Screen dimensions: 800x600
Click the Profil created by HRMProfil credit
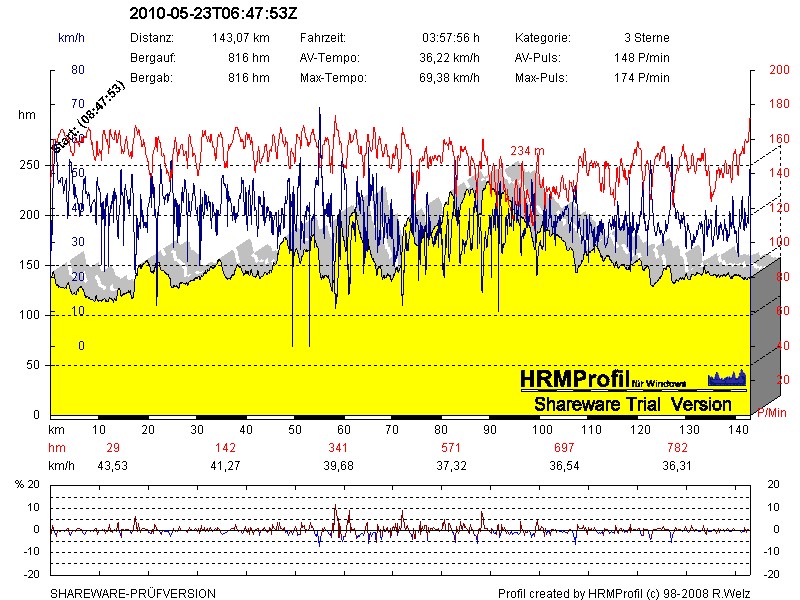click(x=624, y=593)
